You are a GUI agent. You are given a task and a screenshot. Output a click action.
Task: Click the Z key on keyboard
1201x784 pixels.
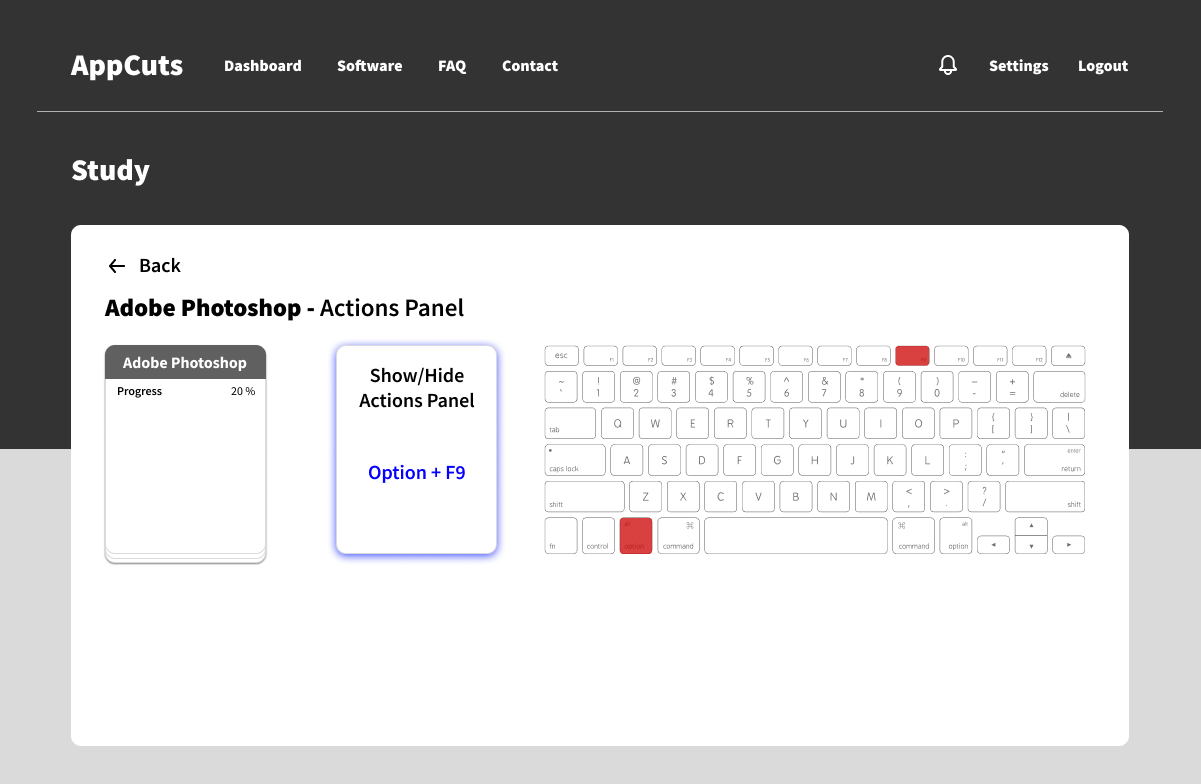pyautogui.click(x=645, y=497)
